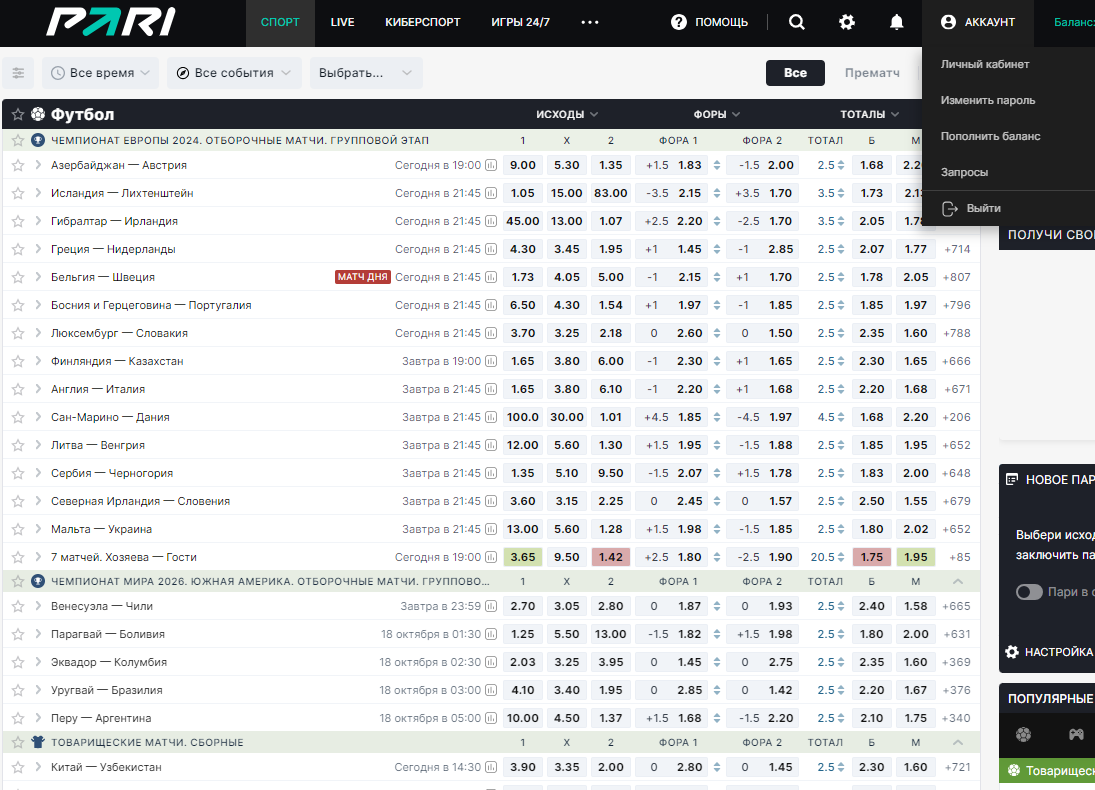Adjust total stepper for Сан-Марино — Дания
This screenshot has height=790, width=1095.
(841, 417)
